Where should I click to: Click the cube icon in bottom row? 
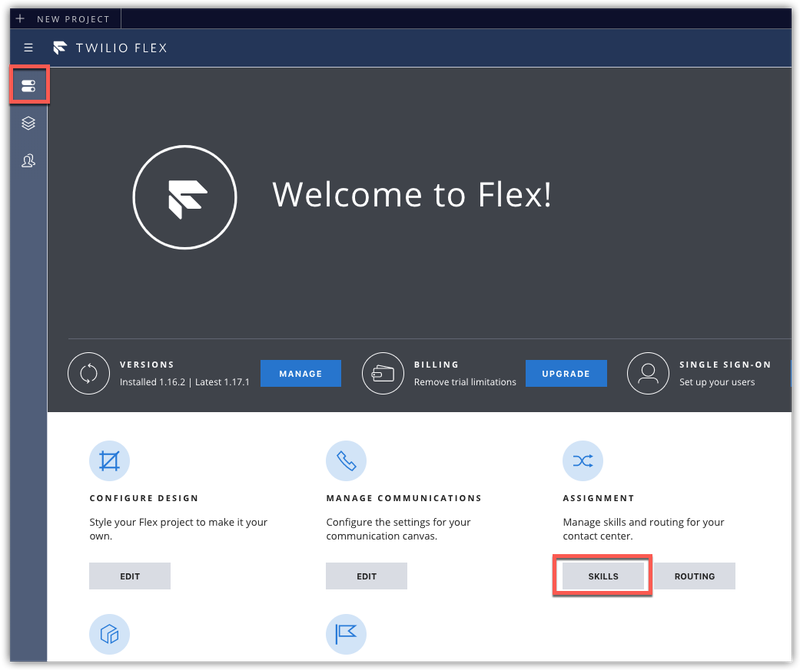coord(109,634)
